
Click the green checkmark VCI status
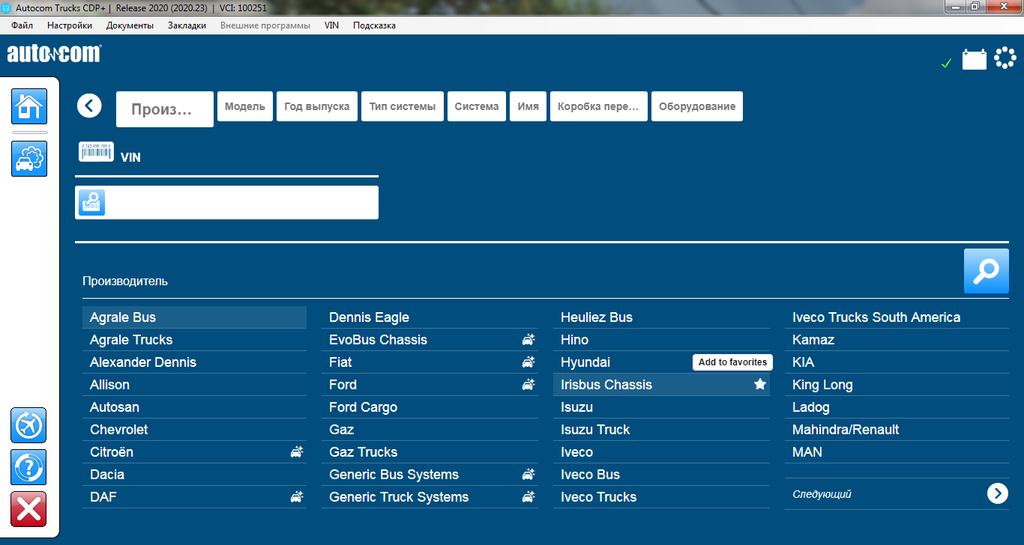tap(946, 63)
